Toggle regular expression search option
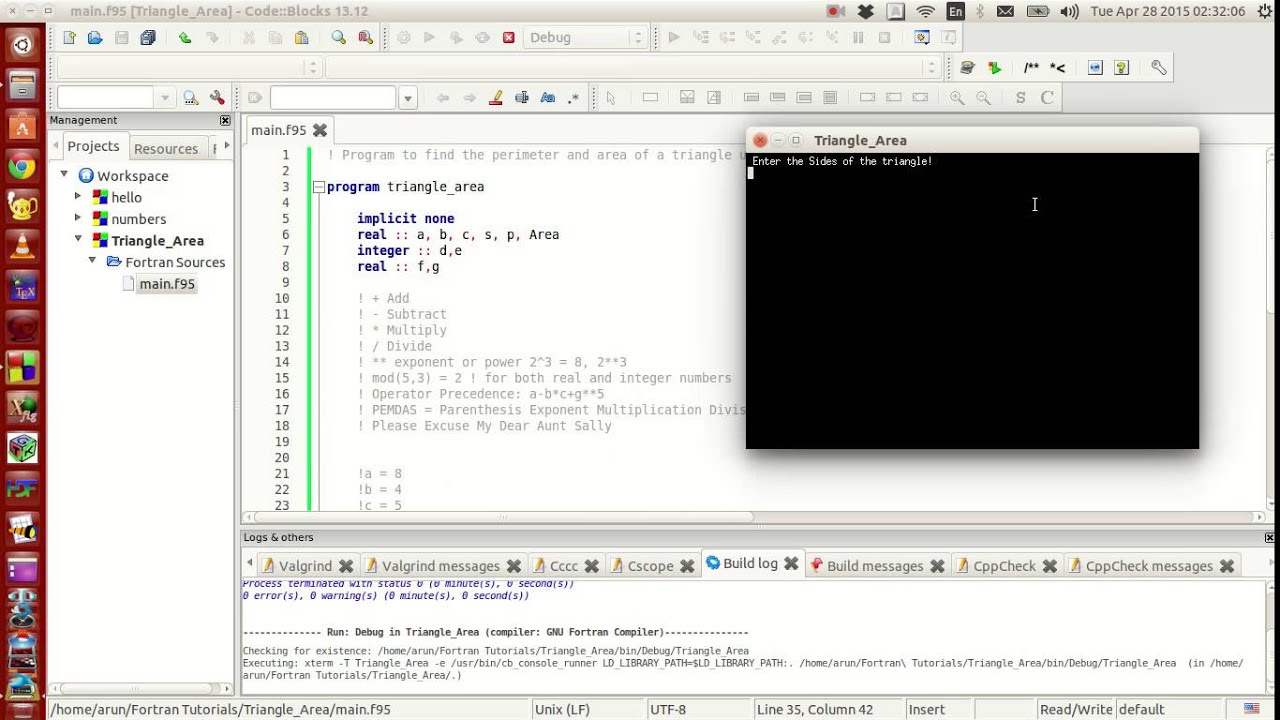Screen dimensions: 1280x720 (x=573, y=98)
